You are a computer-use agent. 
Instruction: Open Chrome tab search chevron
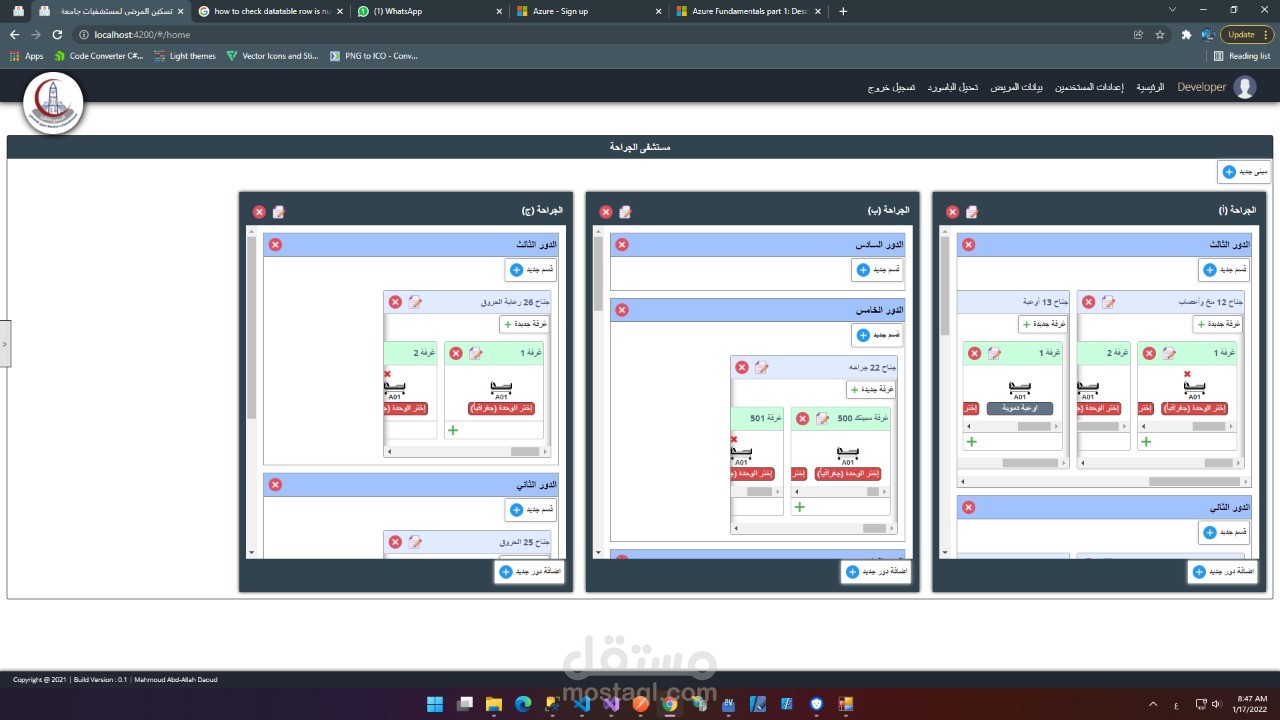1172,10
